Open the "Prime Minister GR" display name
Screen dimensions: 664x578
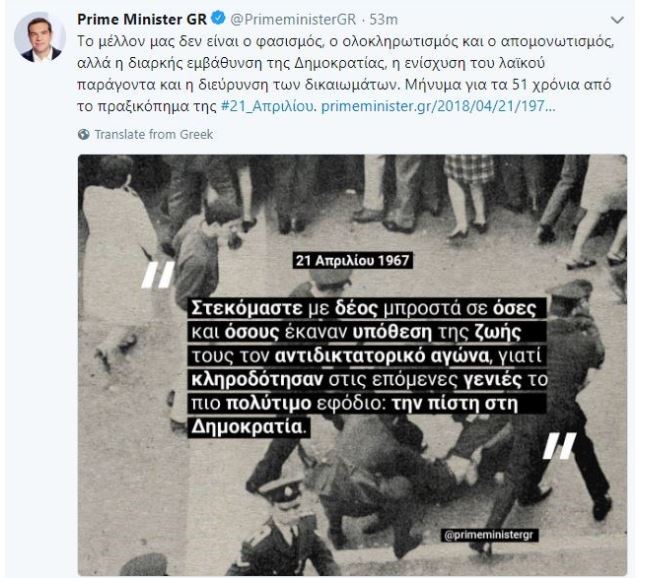tap(142, 19)
